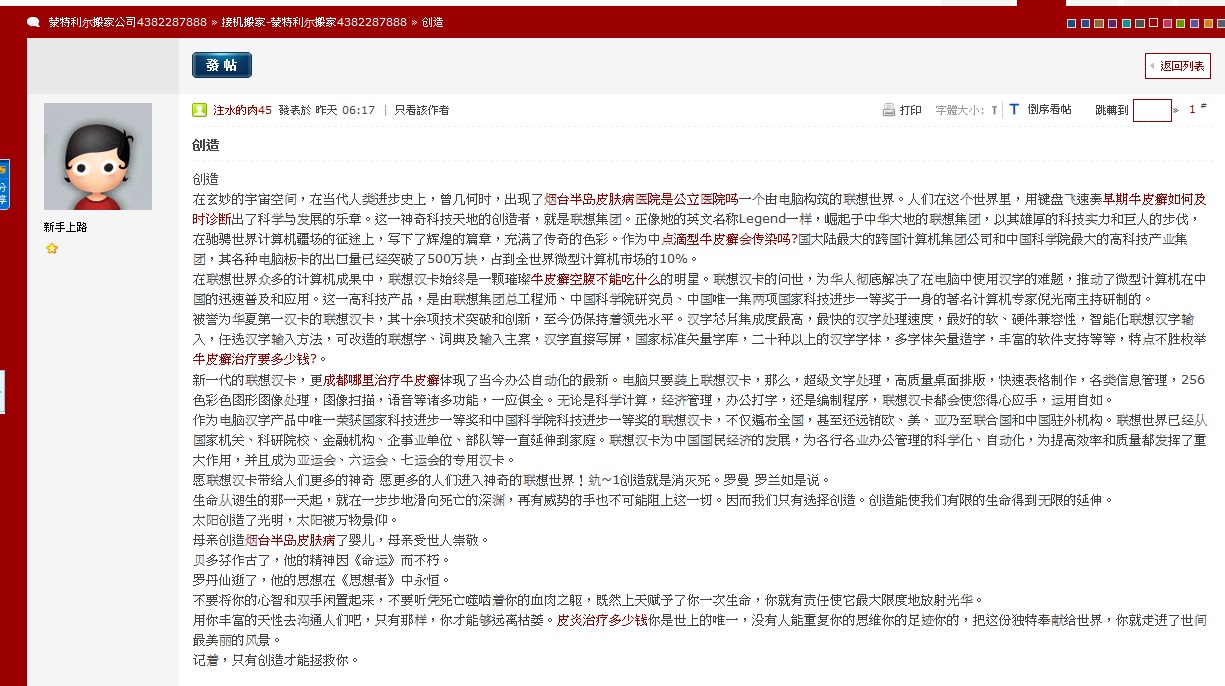The width and height of the screenshot is (1225, 686).
Task: Open the link 烟台半岛皮肤病医院是公立医院吗
Action: [640, 199]
